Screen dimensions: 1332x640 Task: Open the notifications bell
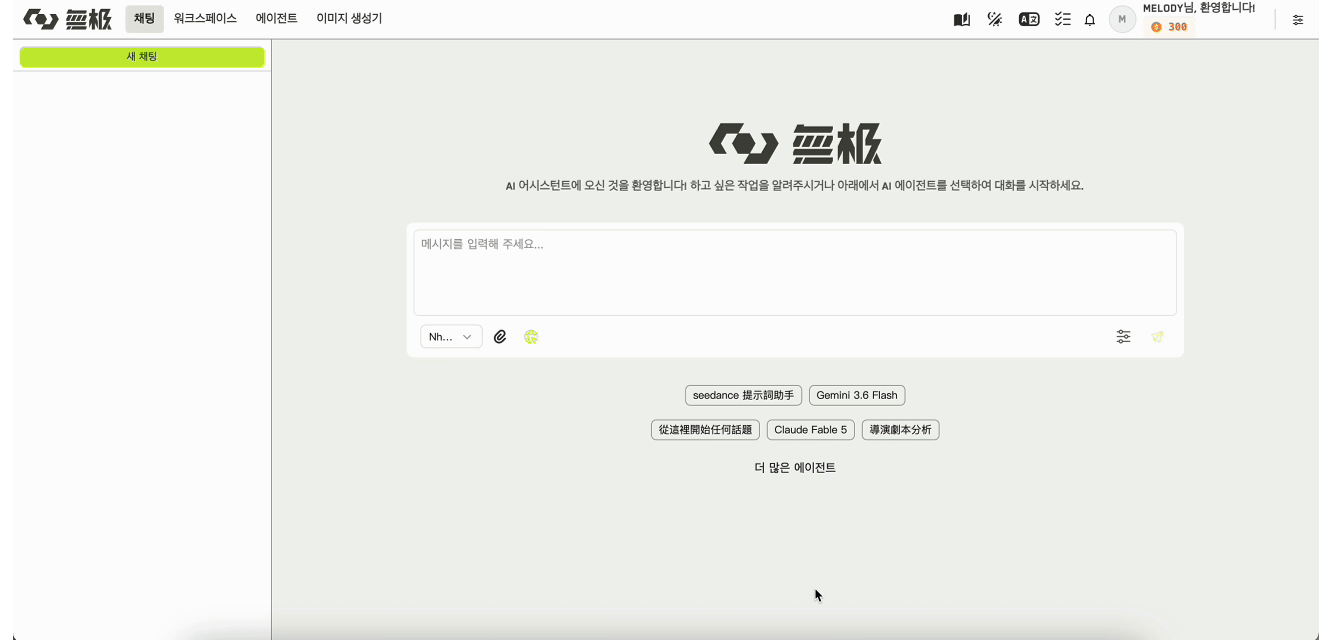[1090, 19]
